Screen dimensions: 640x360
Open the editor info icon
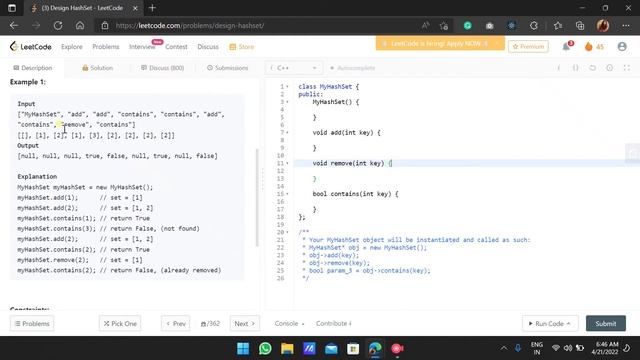(559, 68)
